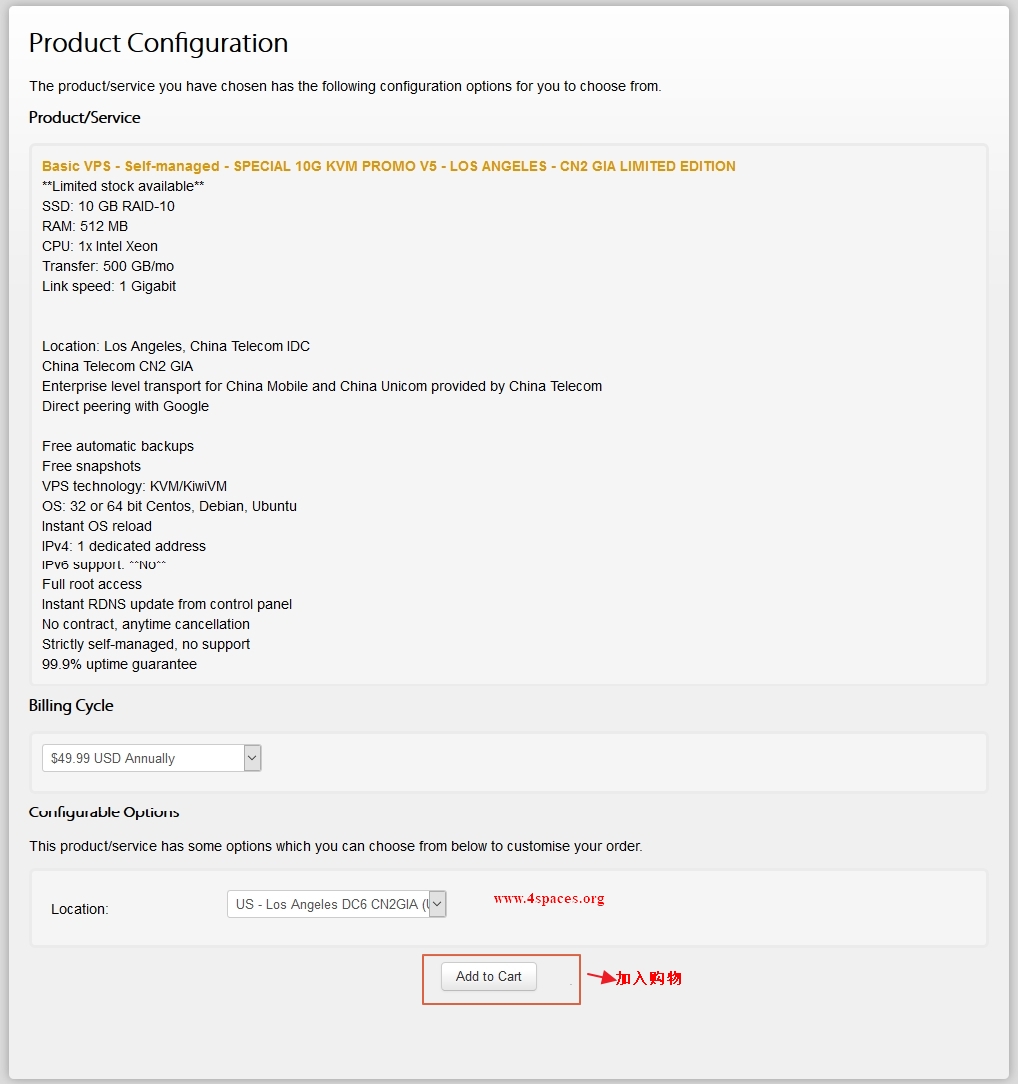Image resolution: width=1018 pixels, height=1084 pixels.
Task: Click the Product/Service section label
Action: click(x=84, y=117)
